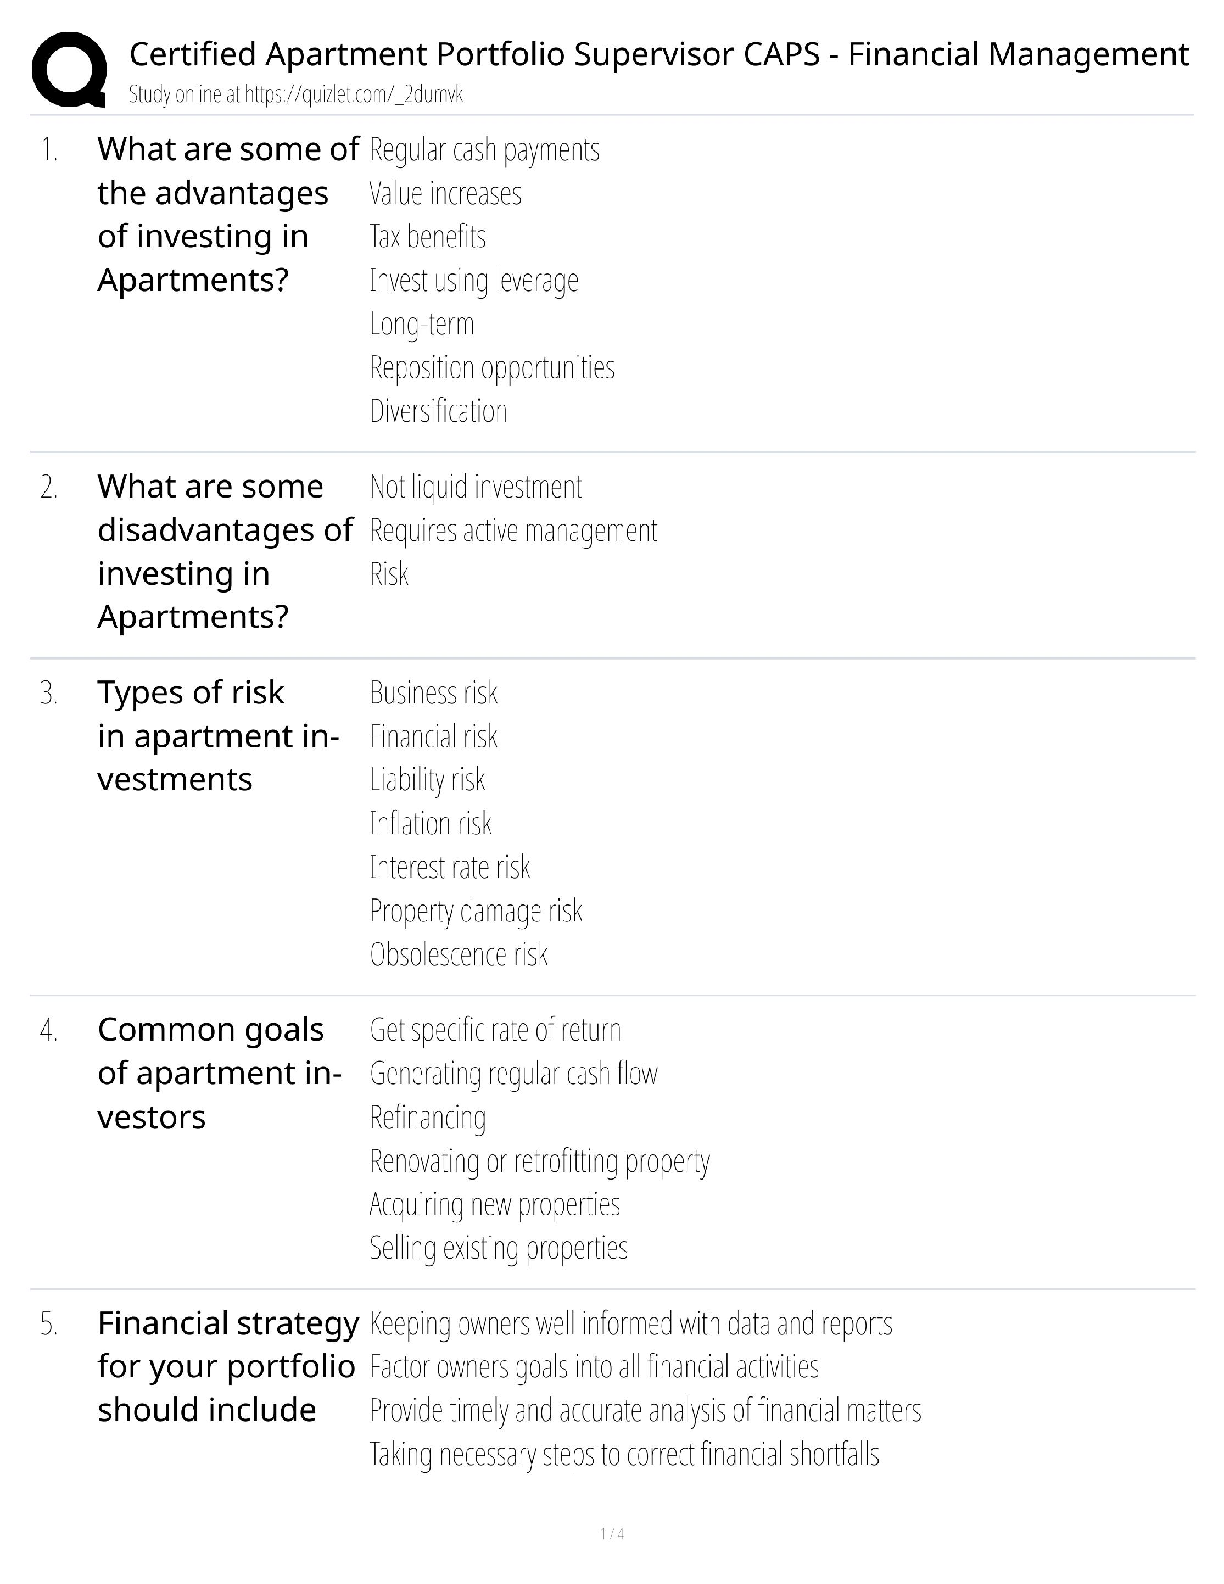This screenshot has height=1584, width=1224.
Task: Click the page number indicator 1 / 4
Action: tap(612, 1534)
